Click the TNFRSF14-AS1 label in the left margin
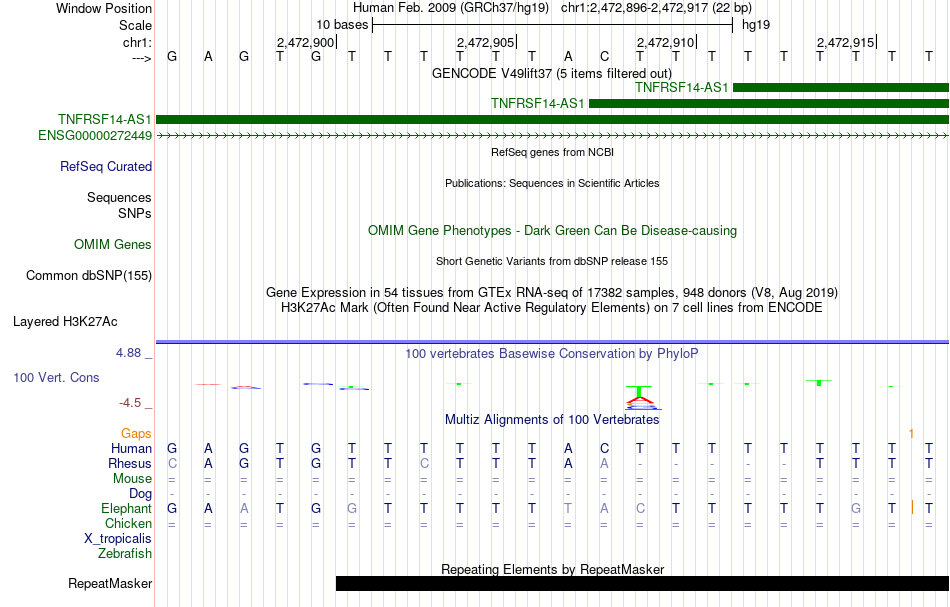Viewport: 950px width, 607px height. (x=105, y=119)
